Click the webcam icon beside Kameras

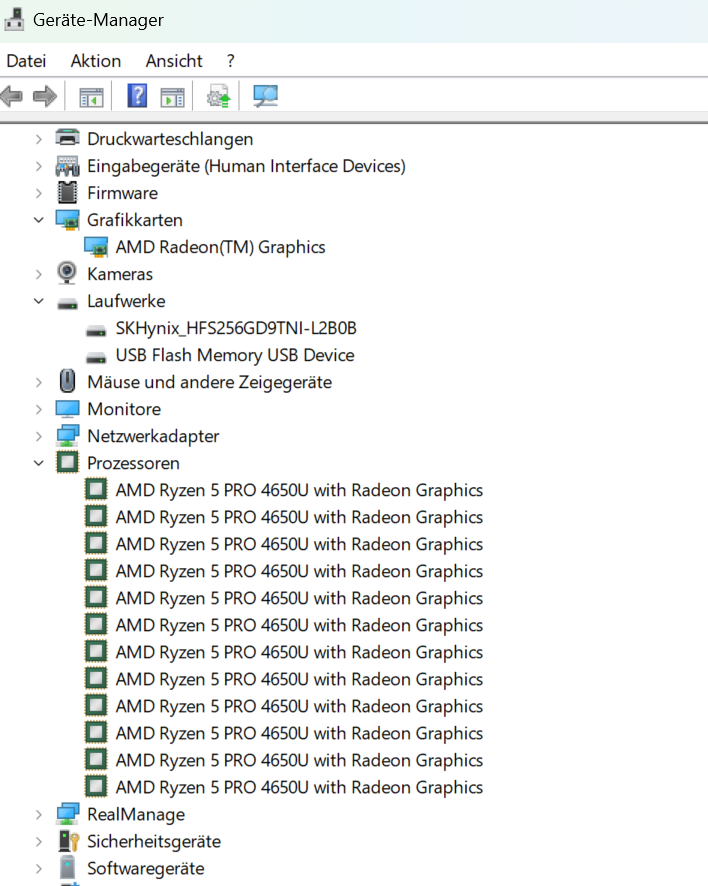pyautogui.click(x=67, y=273)
